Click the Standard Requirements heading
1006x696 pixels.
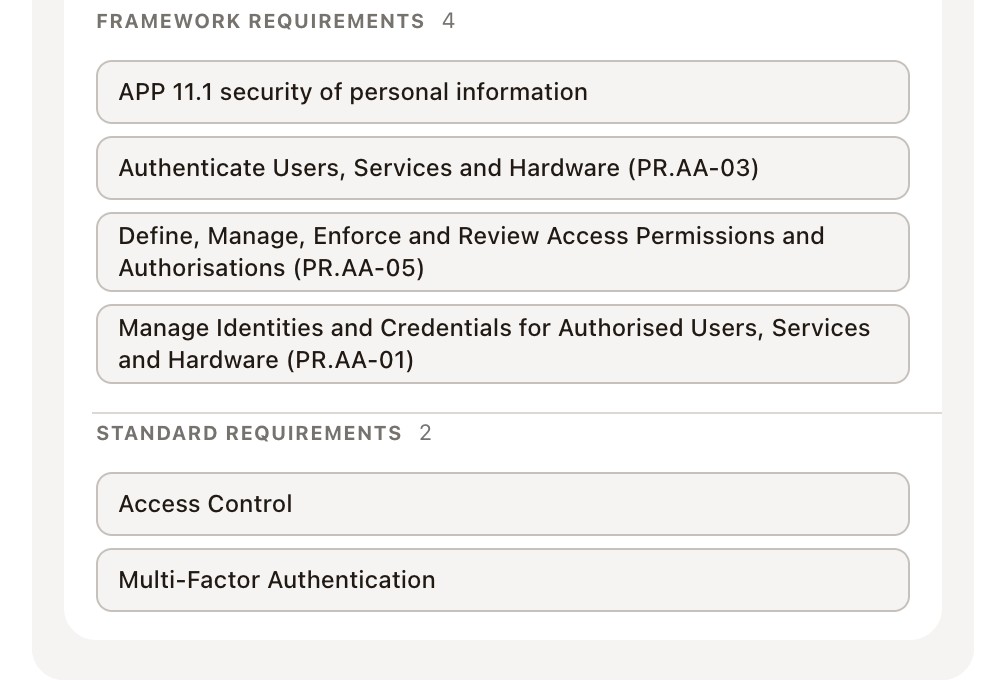pos(249,433)
